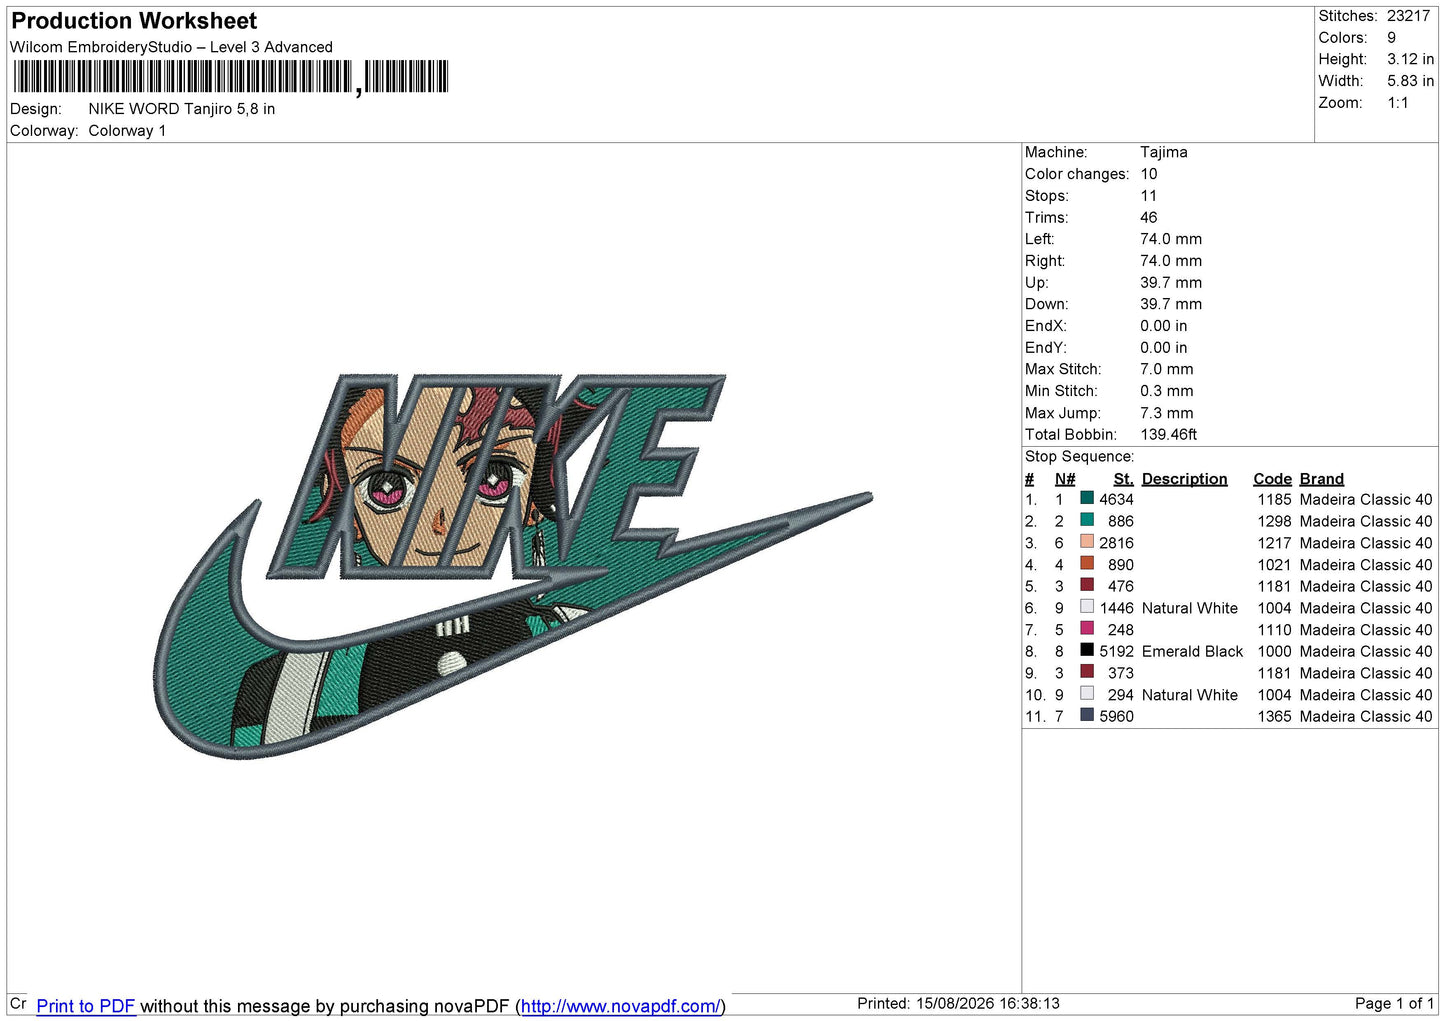This screenshot has height=1021, width=1445.
Task: Click the black Emerald Black swatch
Action: click(x=1087, y=650)
